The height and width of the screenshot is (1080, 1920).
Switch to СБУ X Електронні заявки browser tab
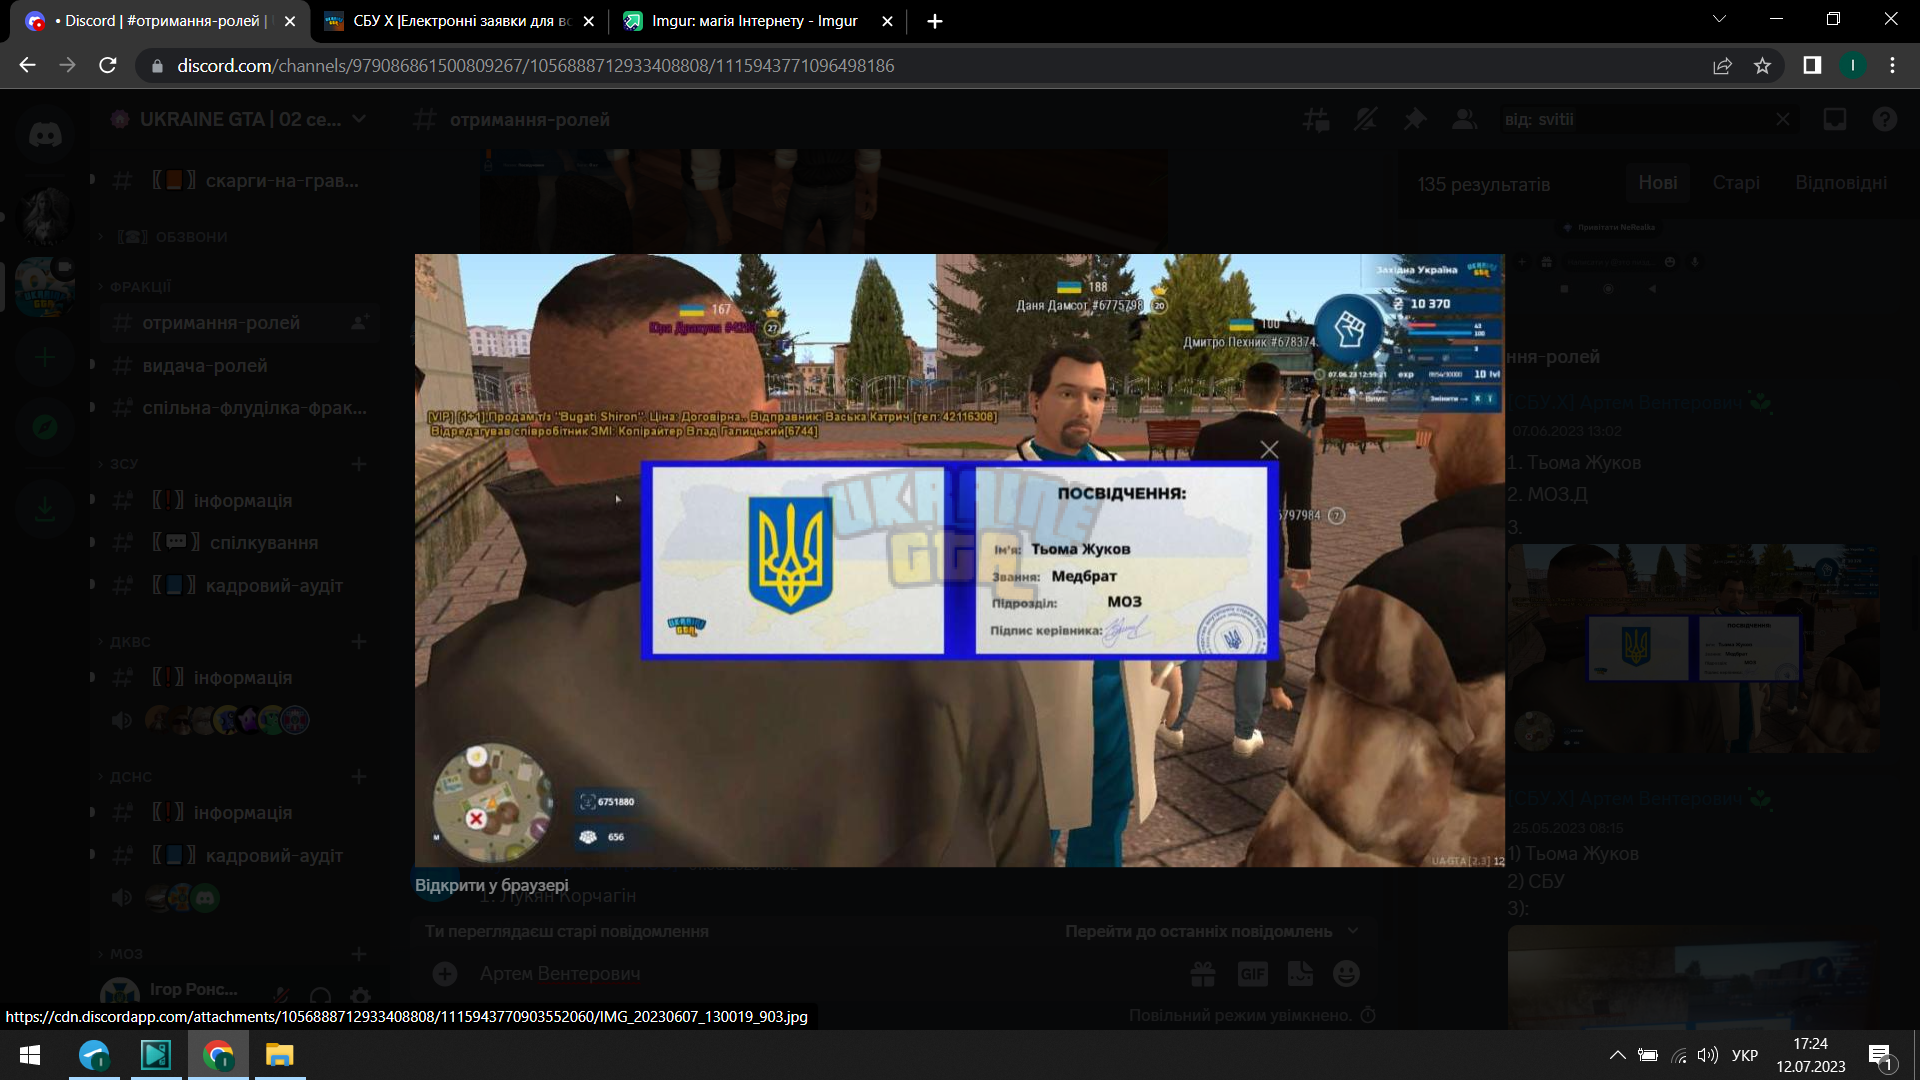pos(460,21)
